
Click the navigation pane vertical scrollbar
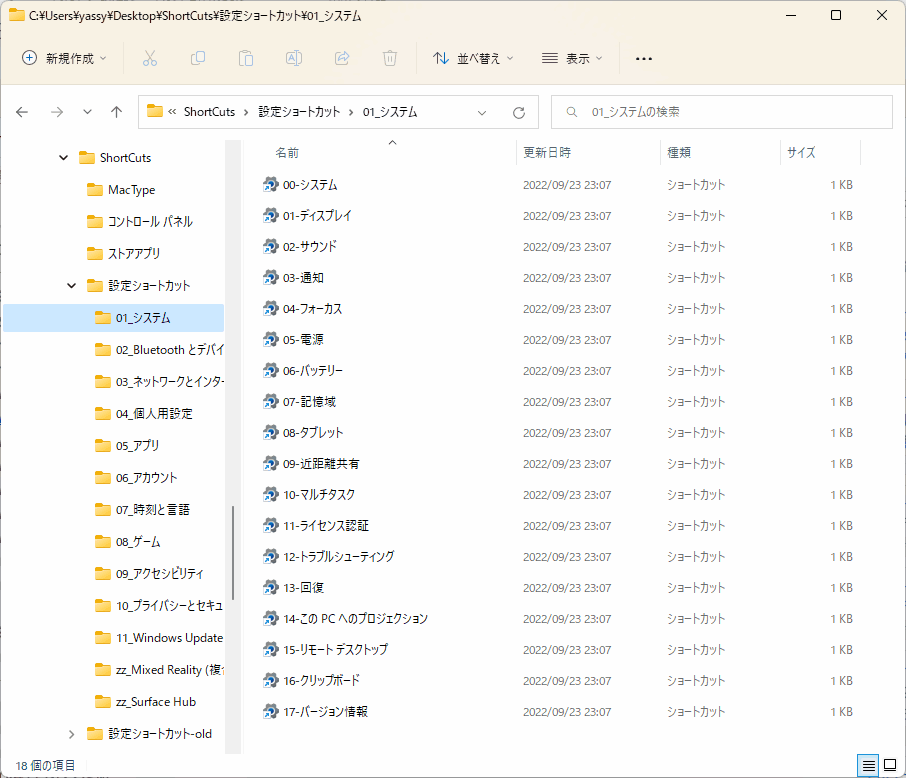[x=233, y=553]
